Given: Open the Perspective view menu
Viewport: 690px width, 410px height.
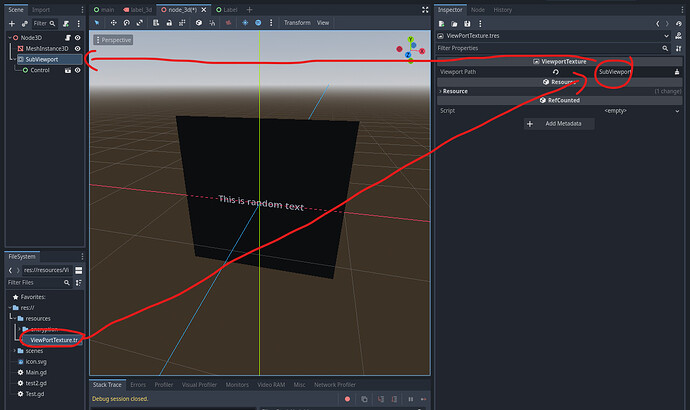Looking at the screenshot, I should 114,40.
